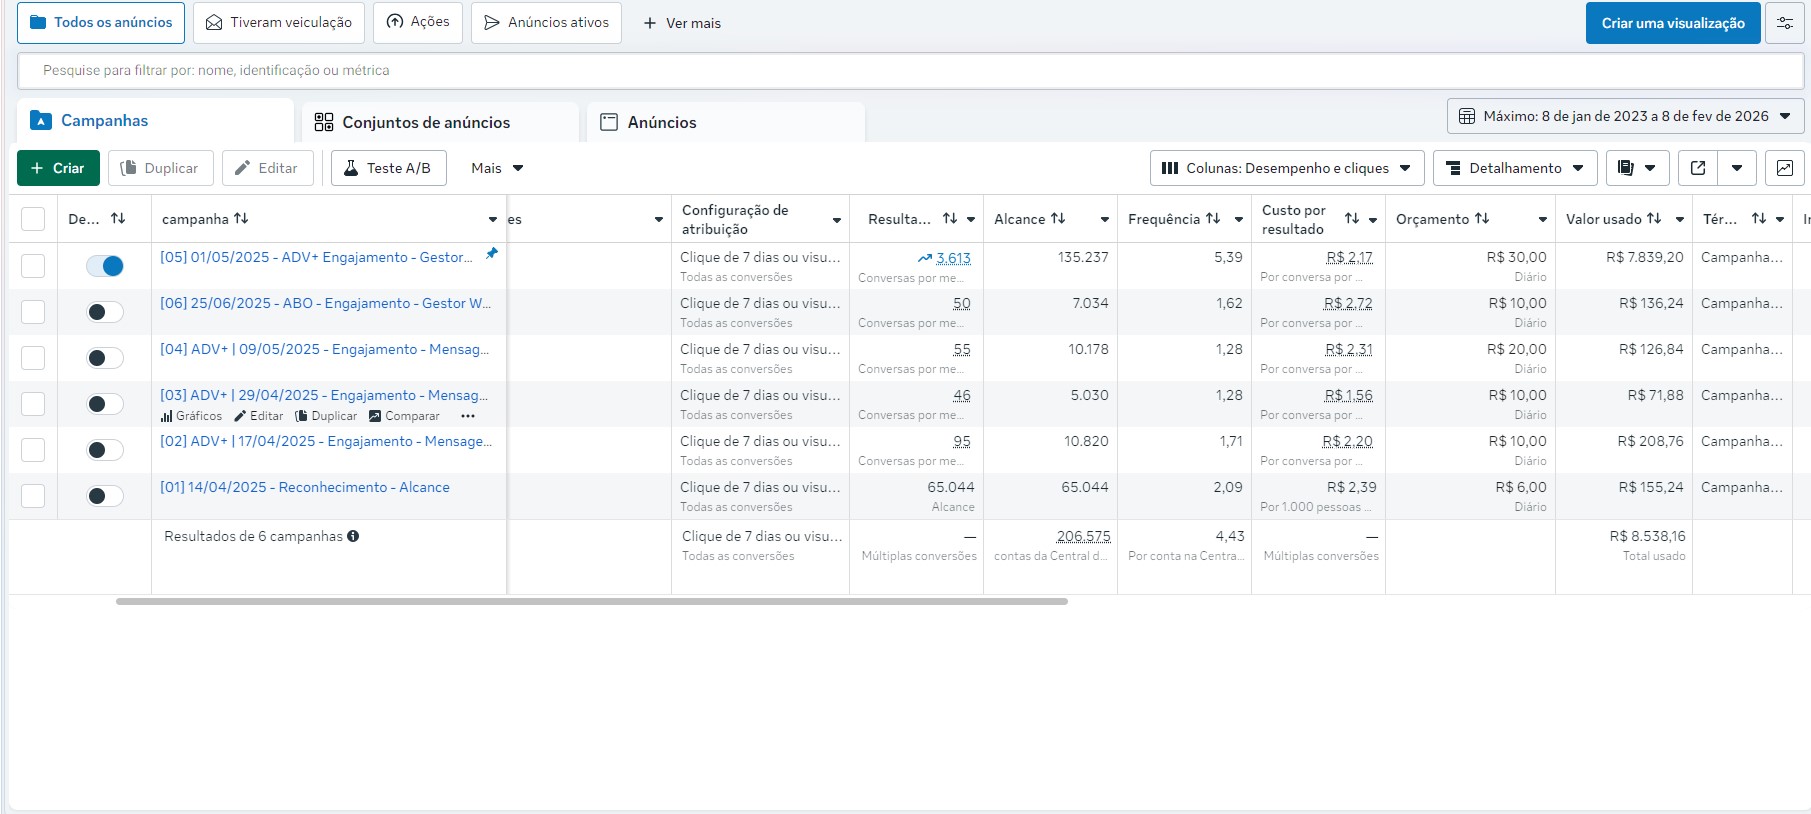Enable the campaign [06] status toggle
Image resolution: width=1811 pixels, height=814 pixels.
[105, 312]
